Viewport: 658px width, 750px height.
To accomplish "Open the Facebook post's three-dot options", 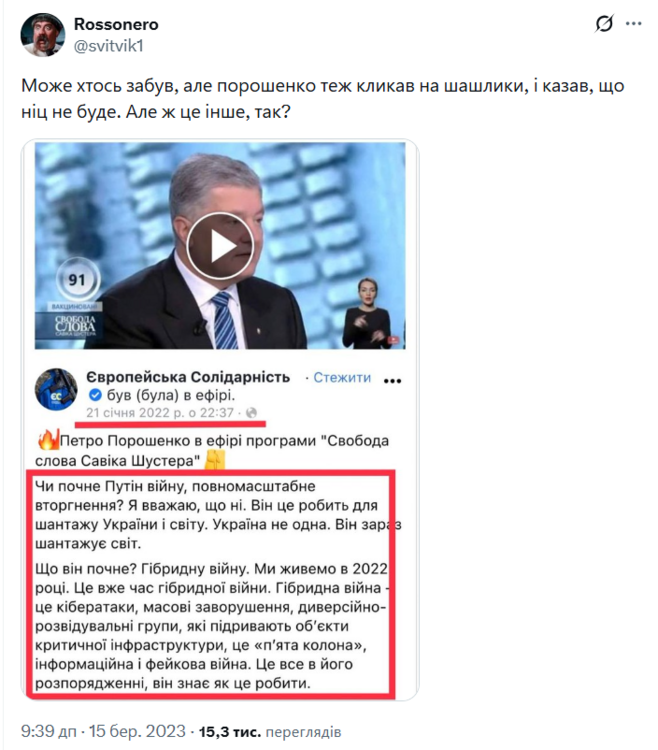I will point(393,381).
